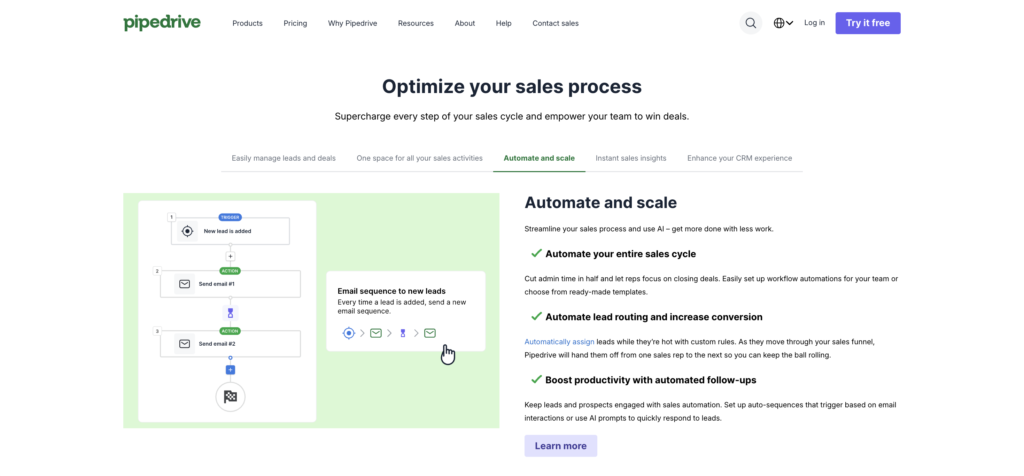Switch to the Instant sales insights tab
Screen dimensions: 1024x476
click(x=631, y=158)
